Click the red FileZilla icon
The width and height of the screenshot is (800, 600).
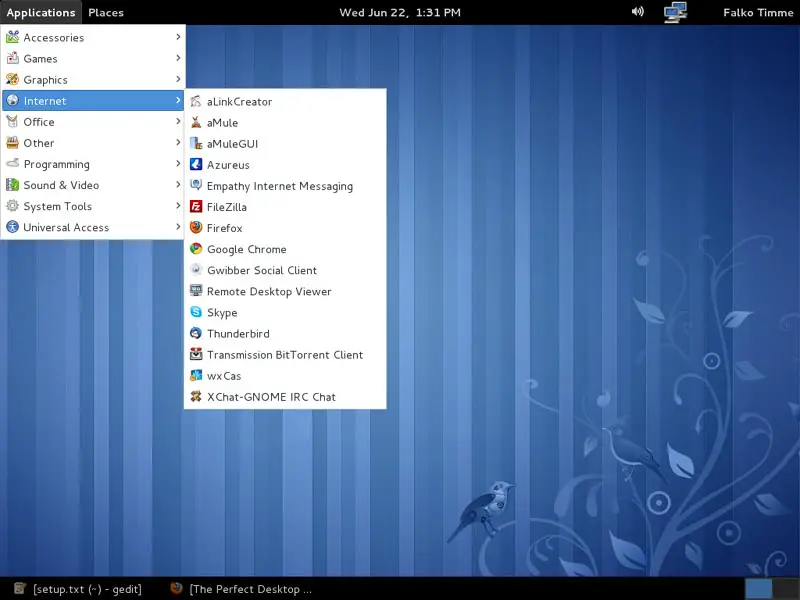pos(196,207)
